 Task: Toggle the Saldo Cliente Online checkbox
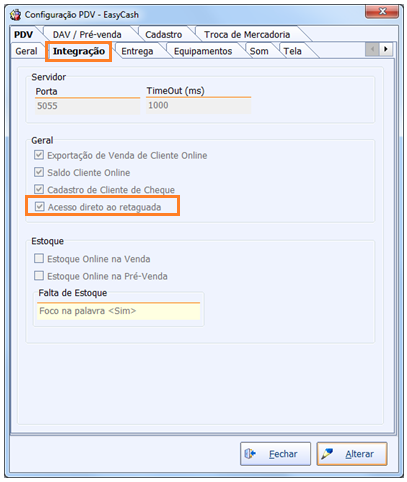point(39,172)
